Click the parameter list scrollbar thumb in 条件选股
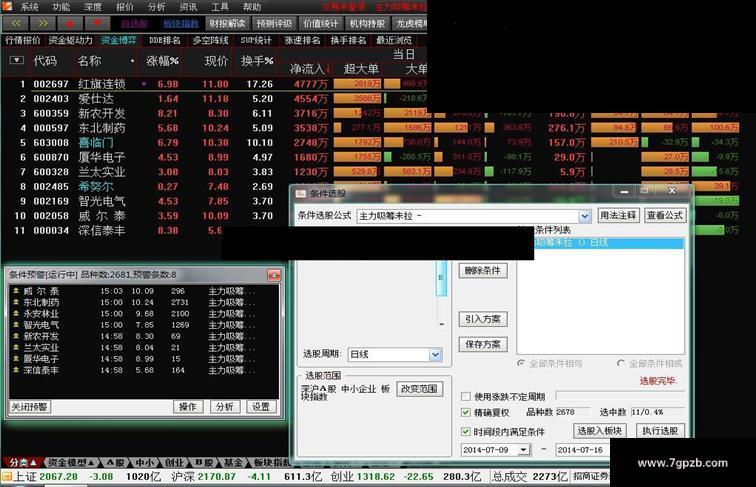The image size is (756, 487). coord(441,278)
